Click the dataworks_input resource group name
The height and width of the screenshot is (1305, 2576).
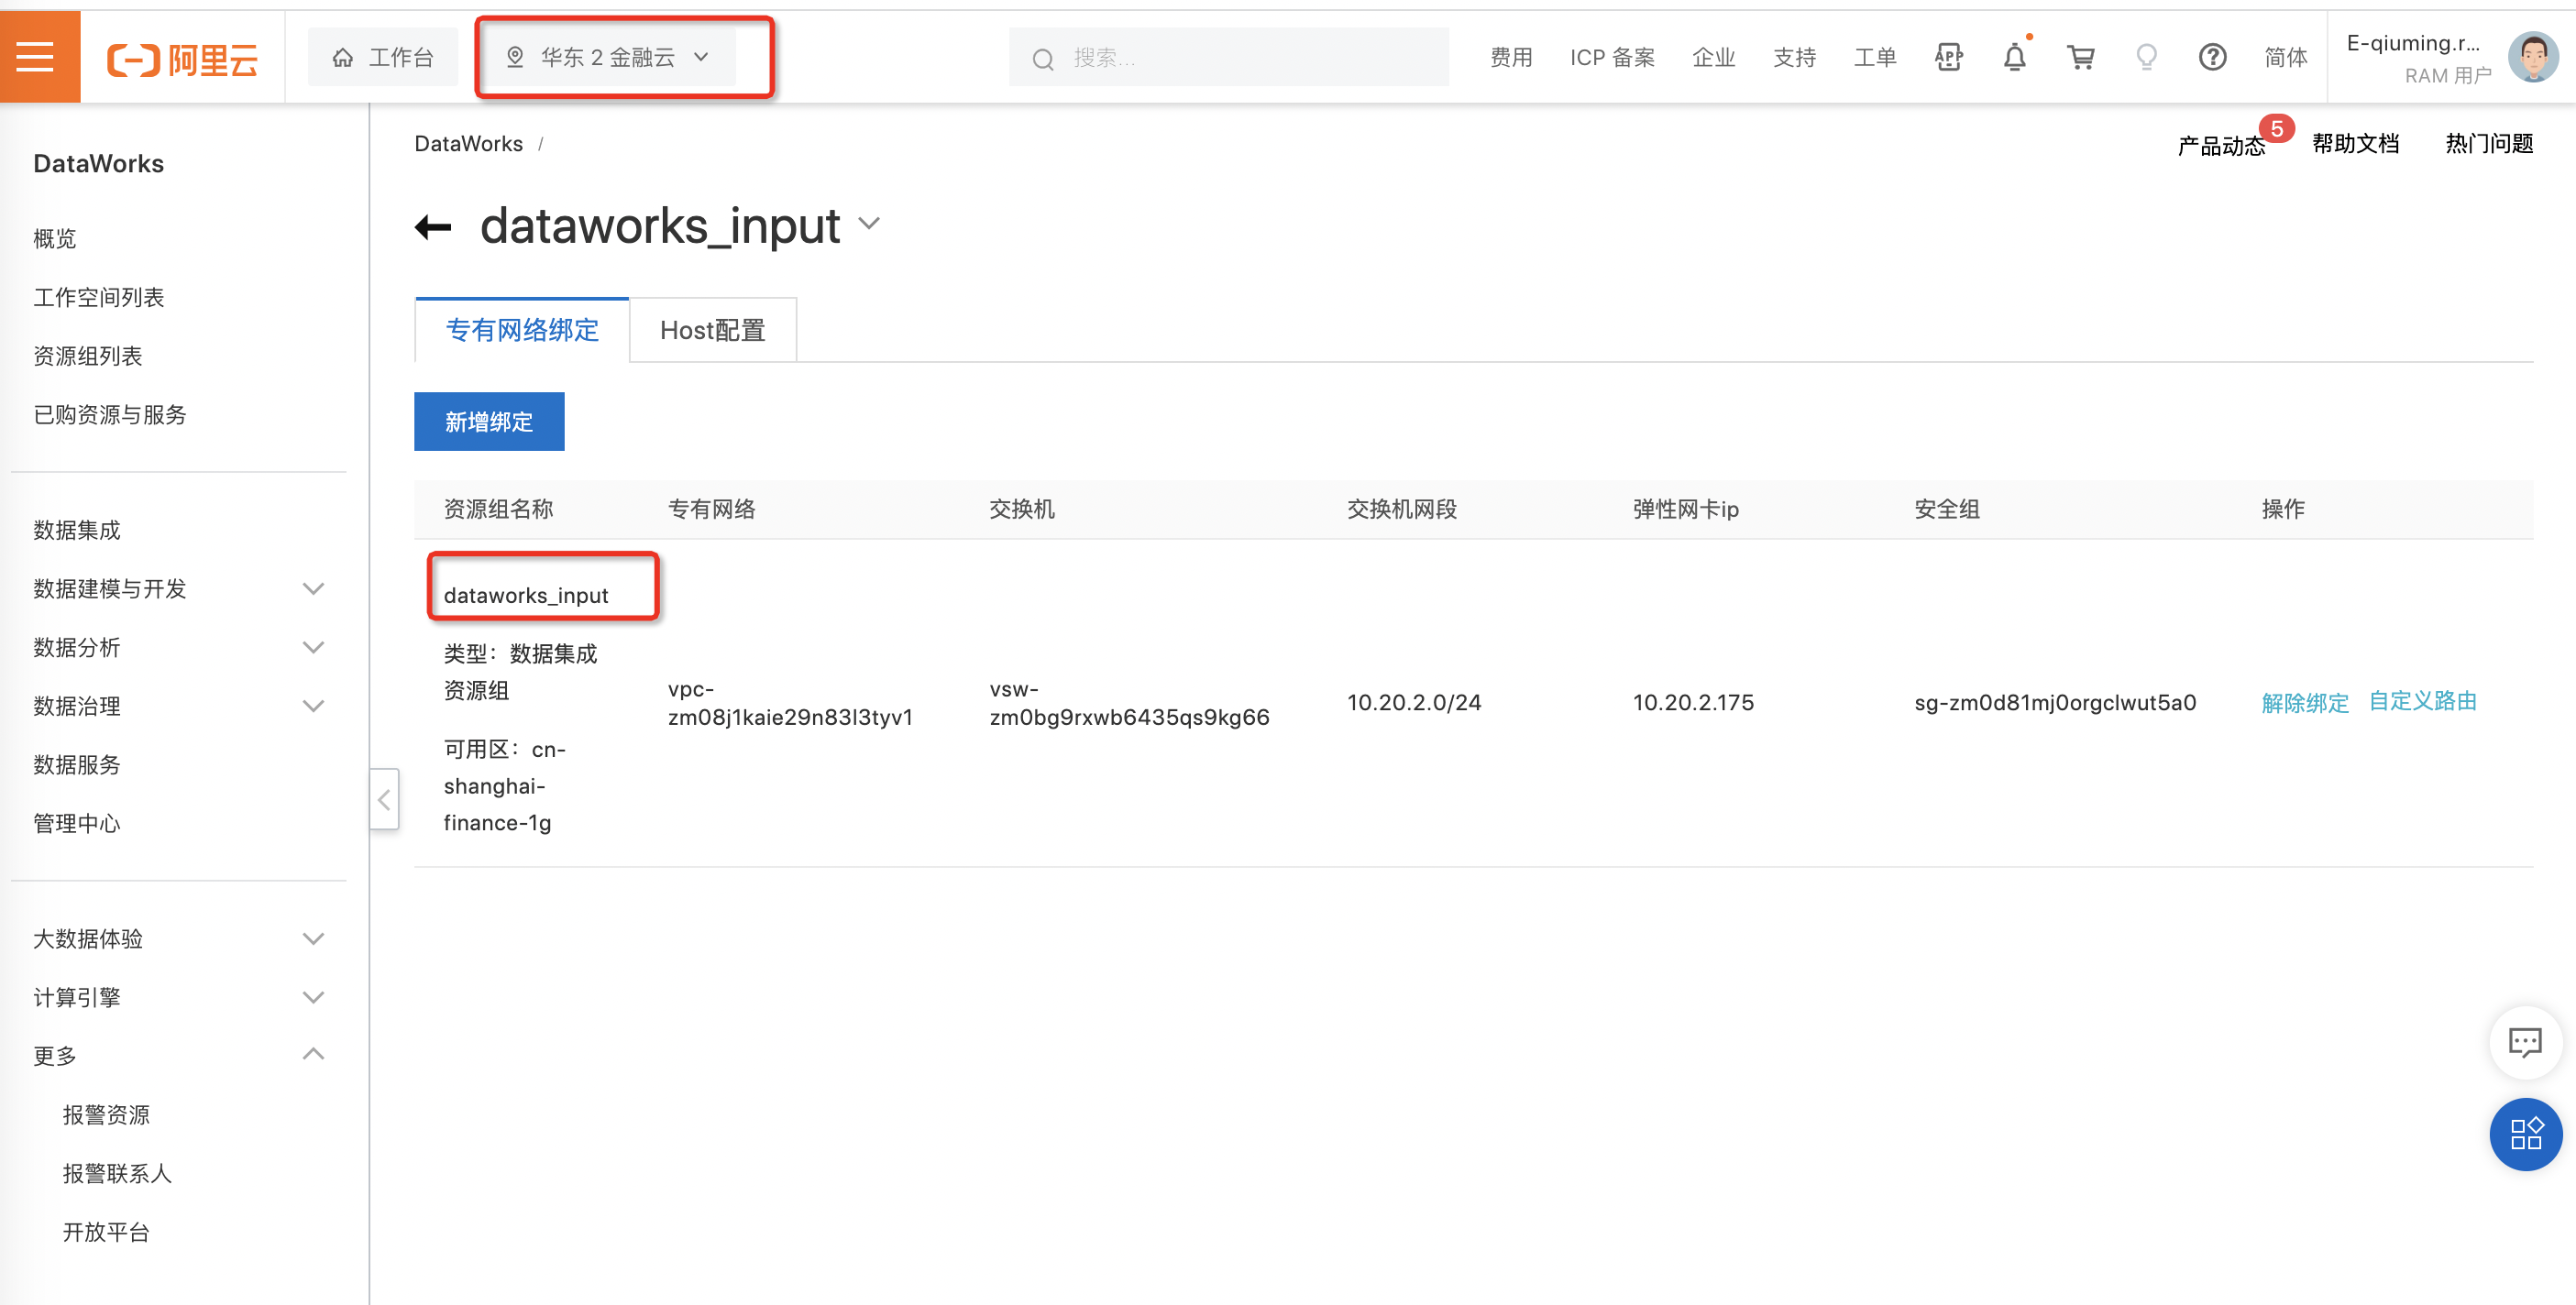pos(526,595)
